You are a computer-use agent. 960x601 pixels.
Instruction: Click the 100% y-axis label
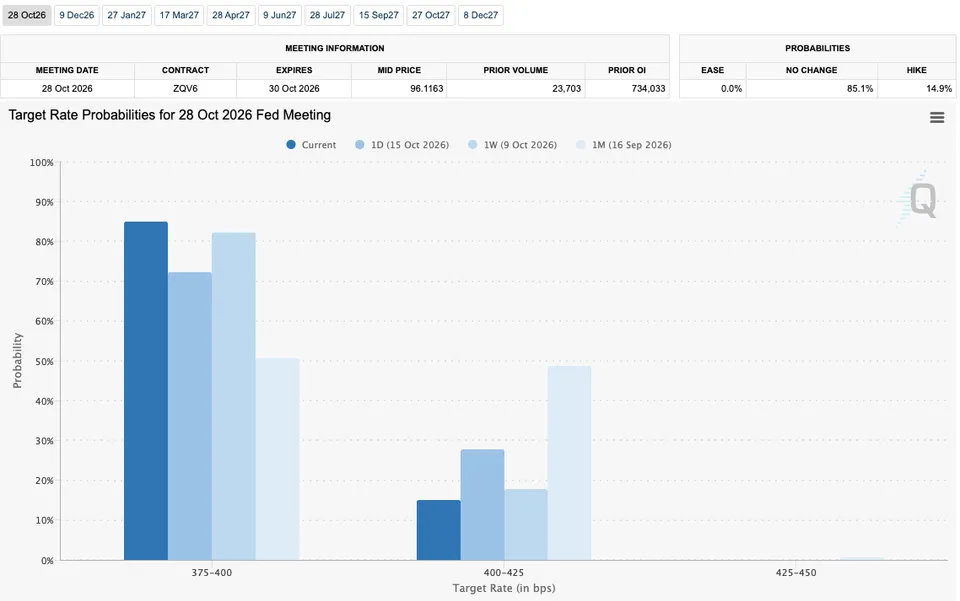point(42,163)
